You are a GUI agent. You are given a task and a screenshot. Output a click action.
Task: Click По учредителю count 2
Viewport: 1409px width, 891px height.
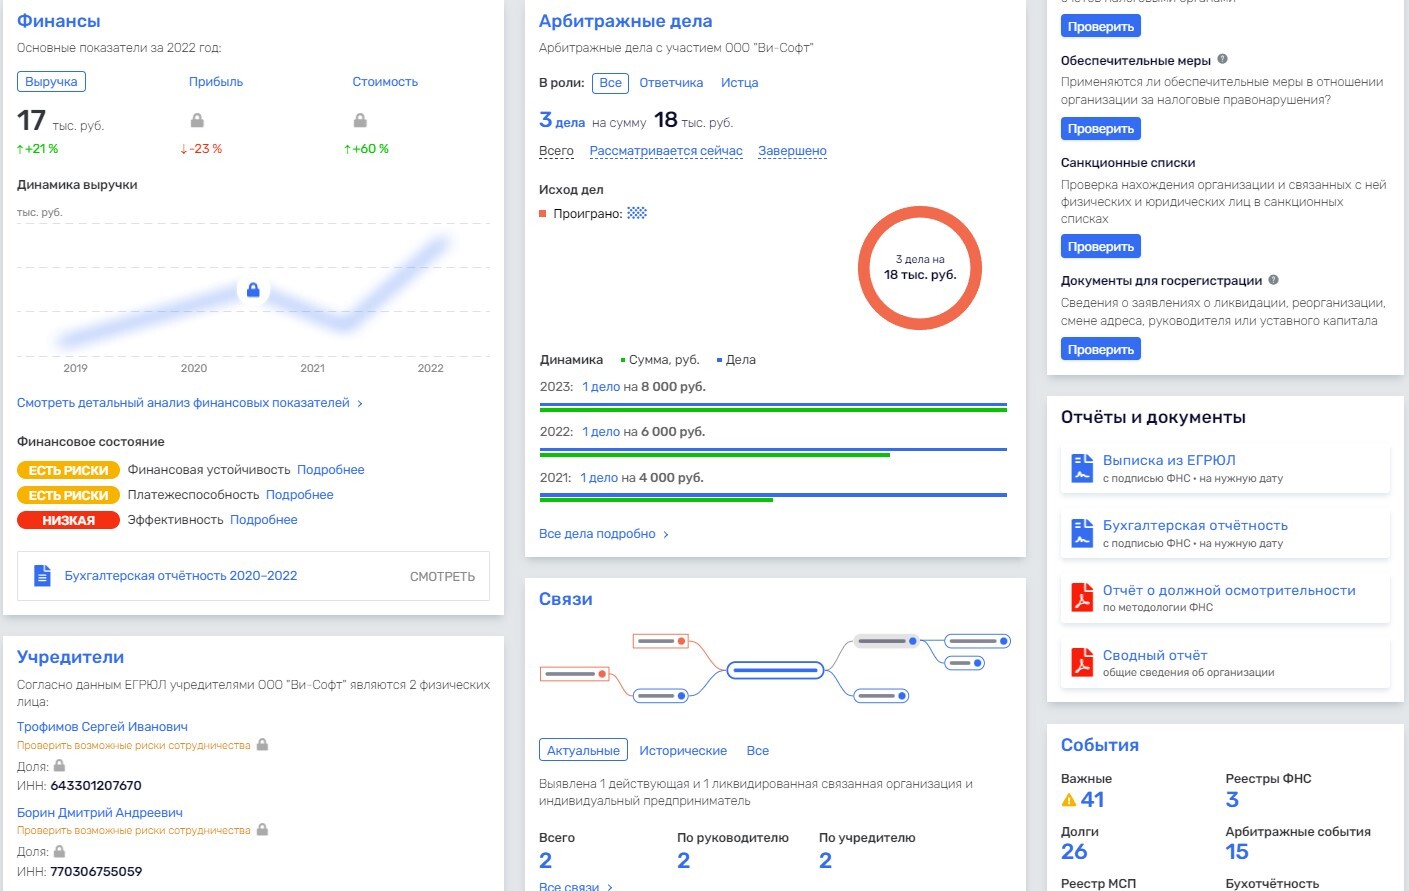825,861
